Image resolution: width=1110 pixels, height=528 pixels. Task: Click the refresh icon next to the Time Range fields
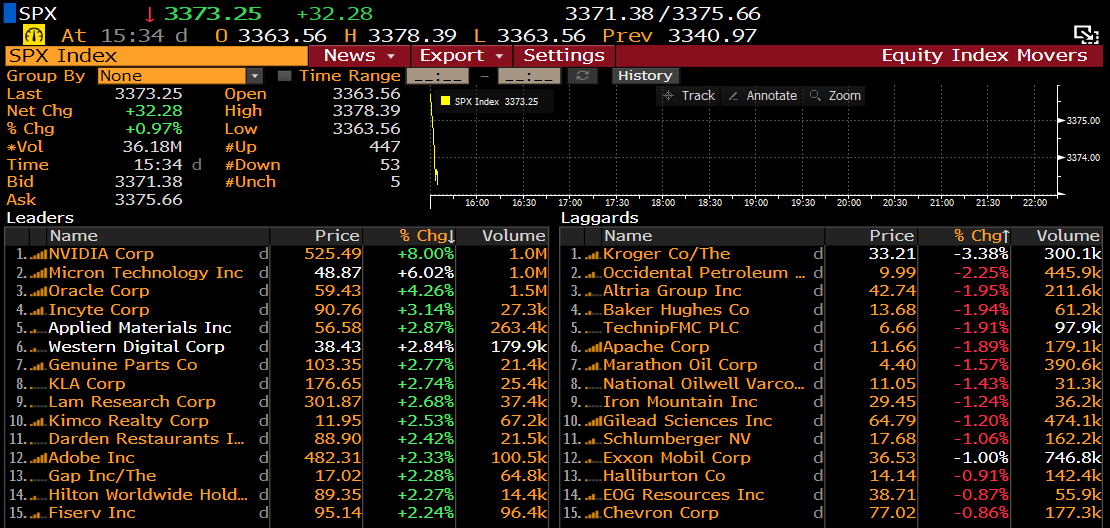pos(582,76)
